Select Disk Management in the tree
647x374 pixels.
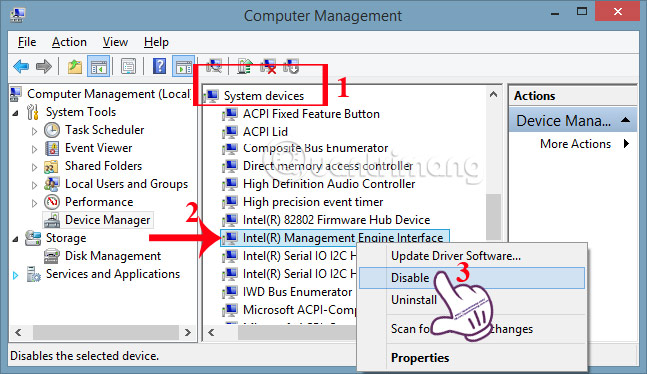point(113,256)
